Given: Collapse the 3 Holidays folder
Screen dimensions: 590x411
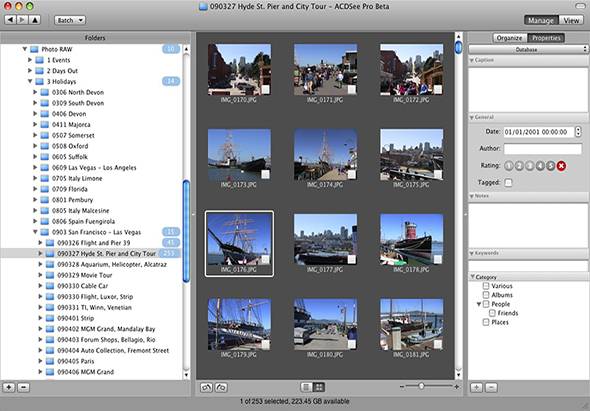Looking at the screenshot, I should (x=30, y=81).
